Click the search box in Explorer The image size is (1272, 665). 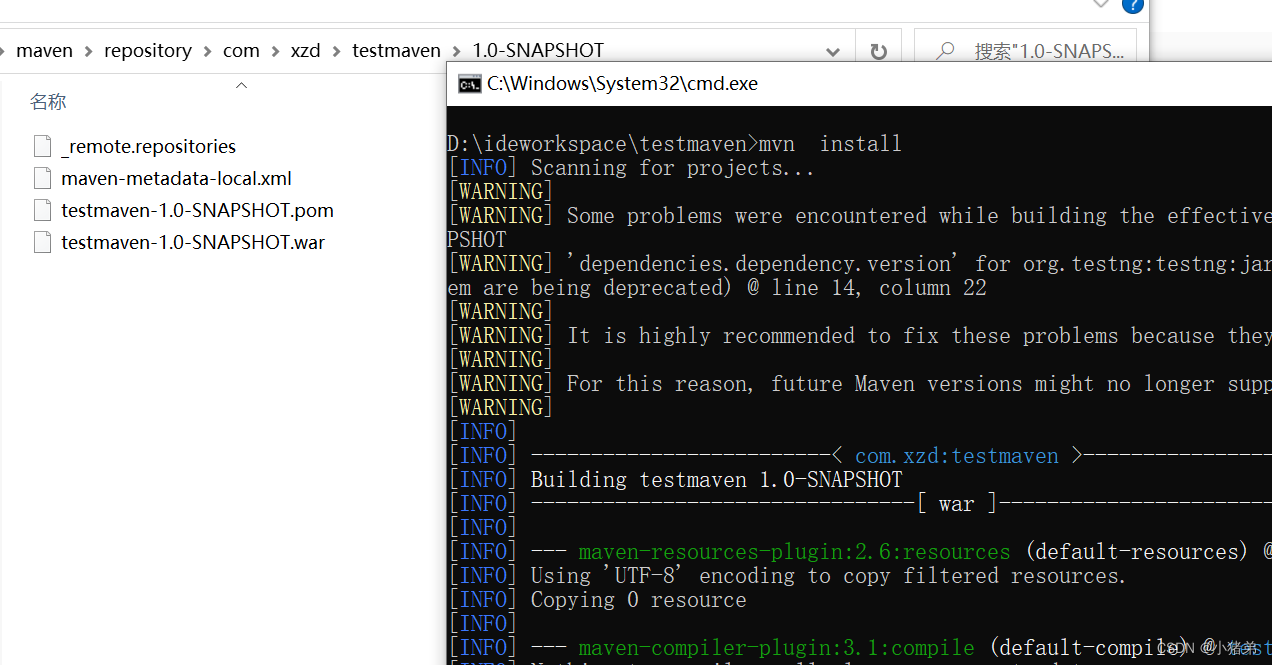(x=1027, y=51)
